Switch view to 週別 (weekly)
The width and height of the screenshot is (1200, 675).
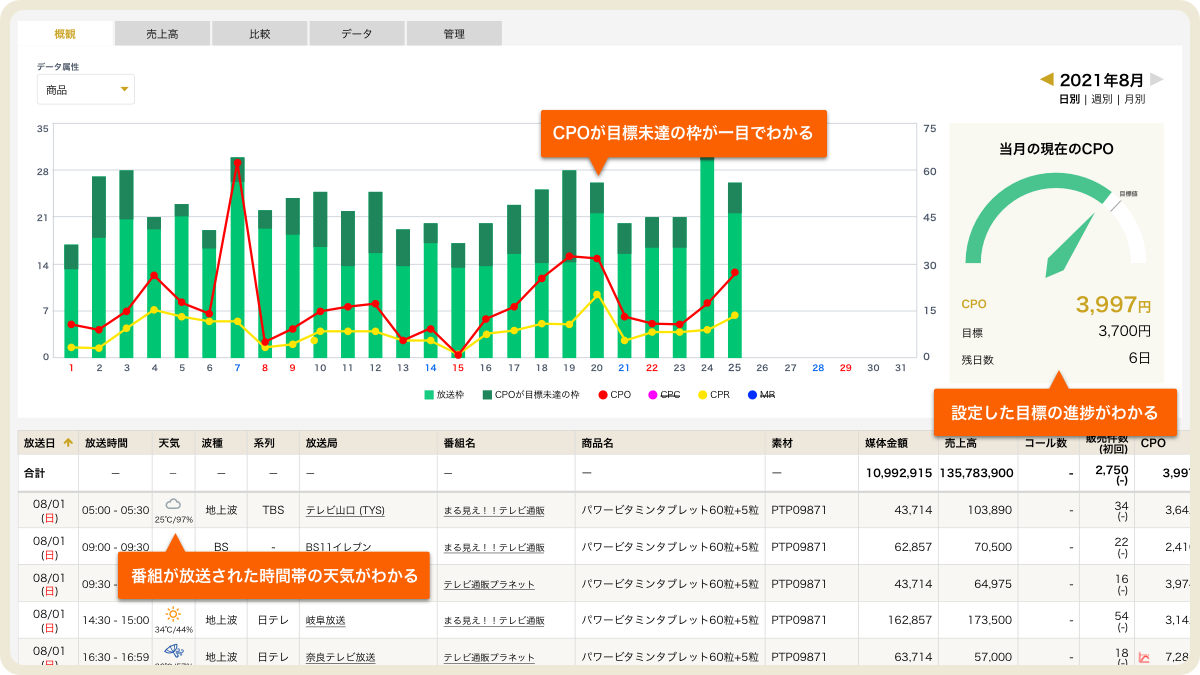tap(1101, 100)
